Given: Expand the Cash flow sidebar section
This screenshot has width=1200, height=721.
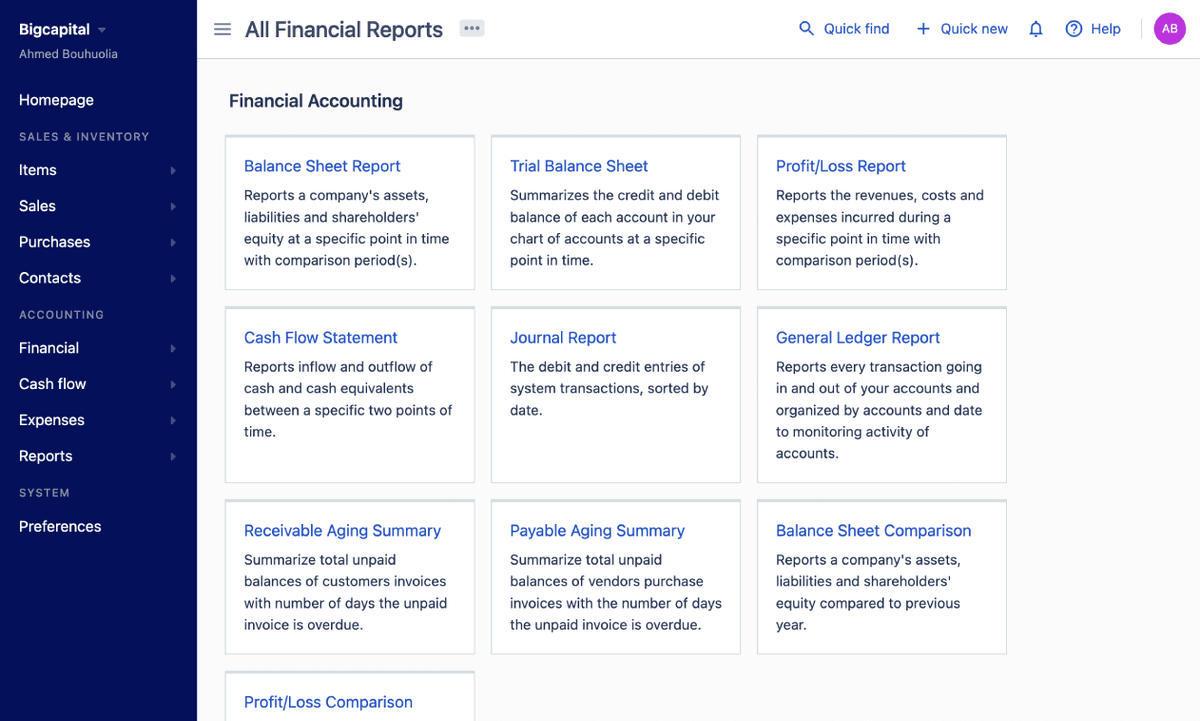Looking at the screenshot, I should [172, 384].
